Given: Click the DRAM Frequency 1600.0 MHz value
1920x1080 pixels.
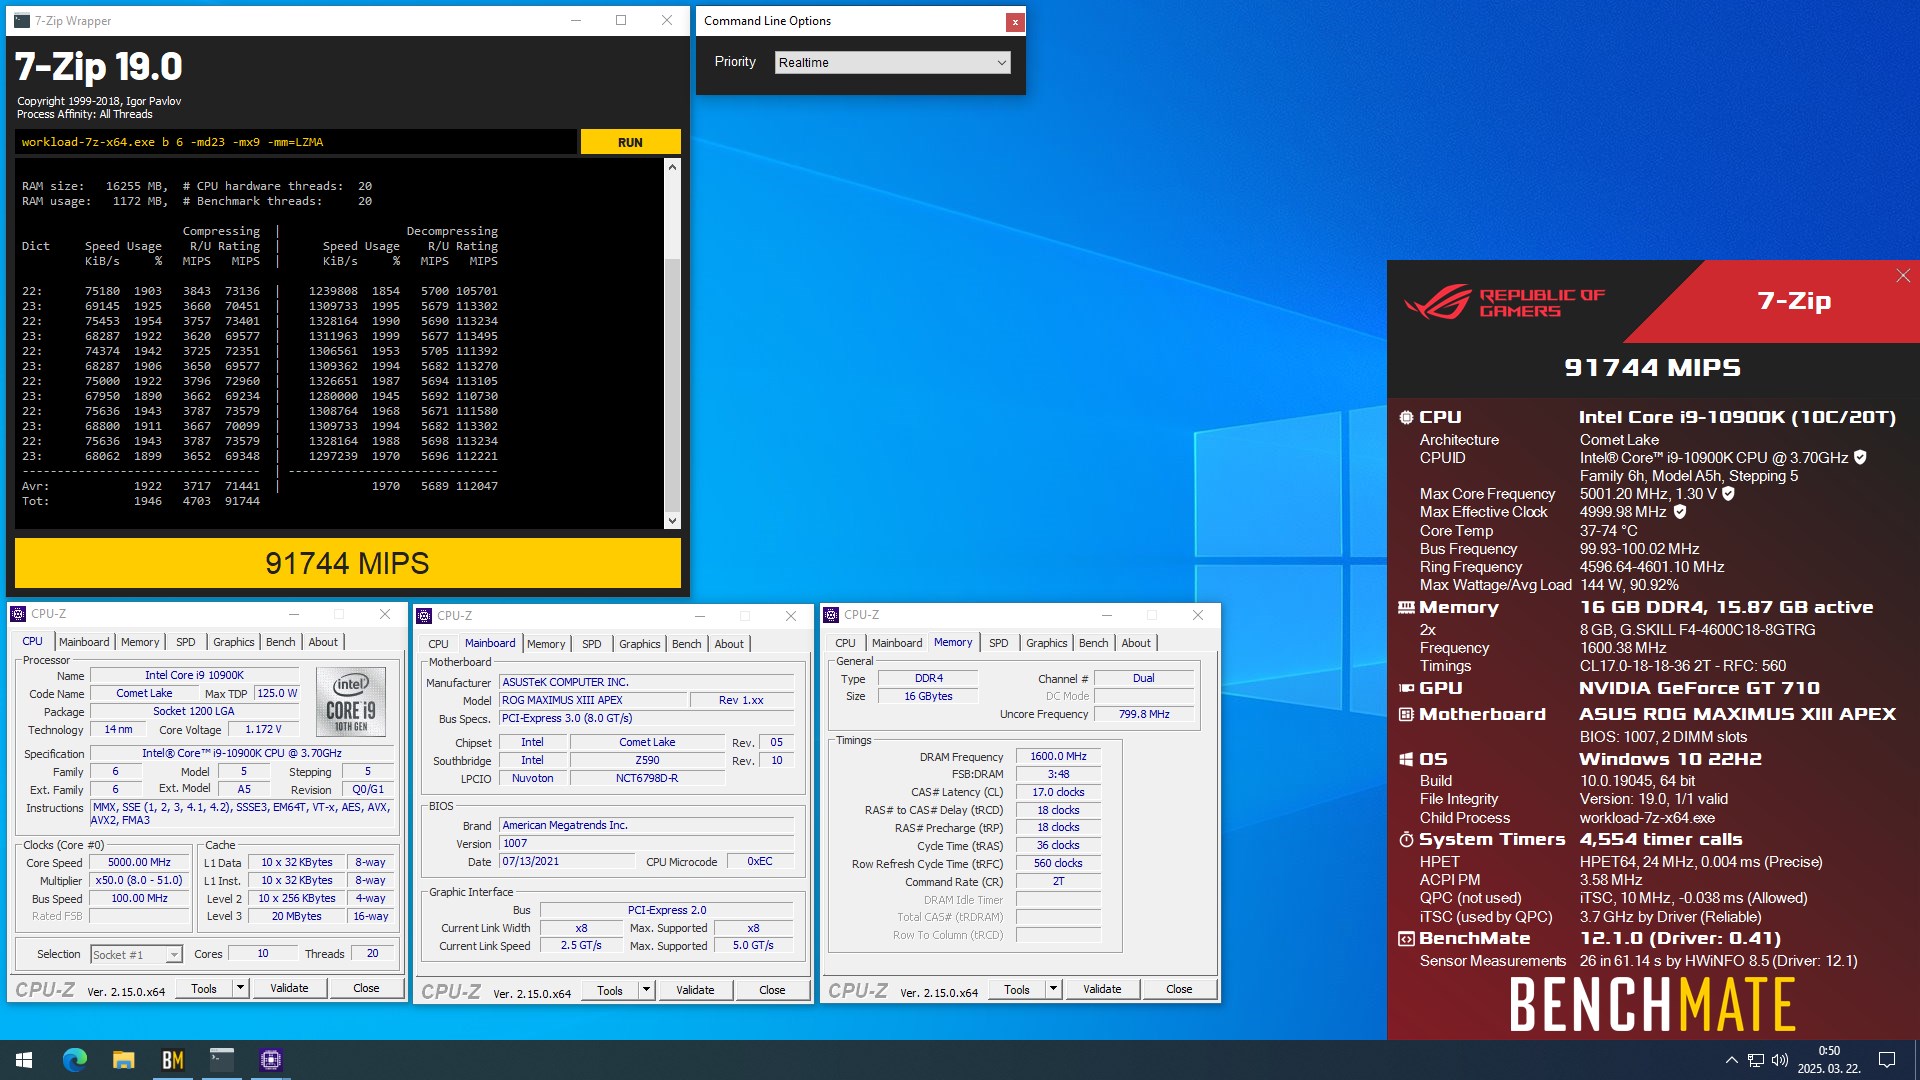Looking at the screenshot, I should click(x=1058, y=756).
